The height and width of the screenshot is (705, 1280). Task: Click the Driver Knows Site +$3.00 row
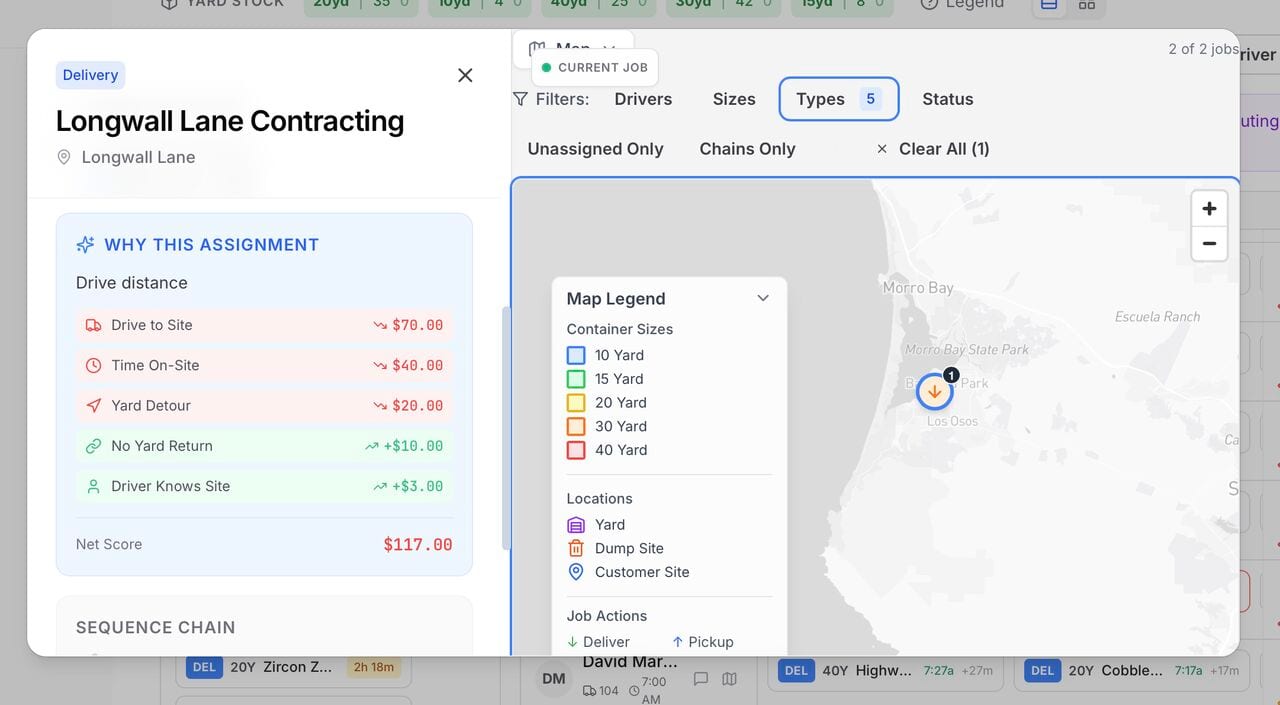click(264, 486)
